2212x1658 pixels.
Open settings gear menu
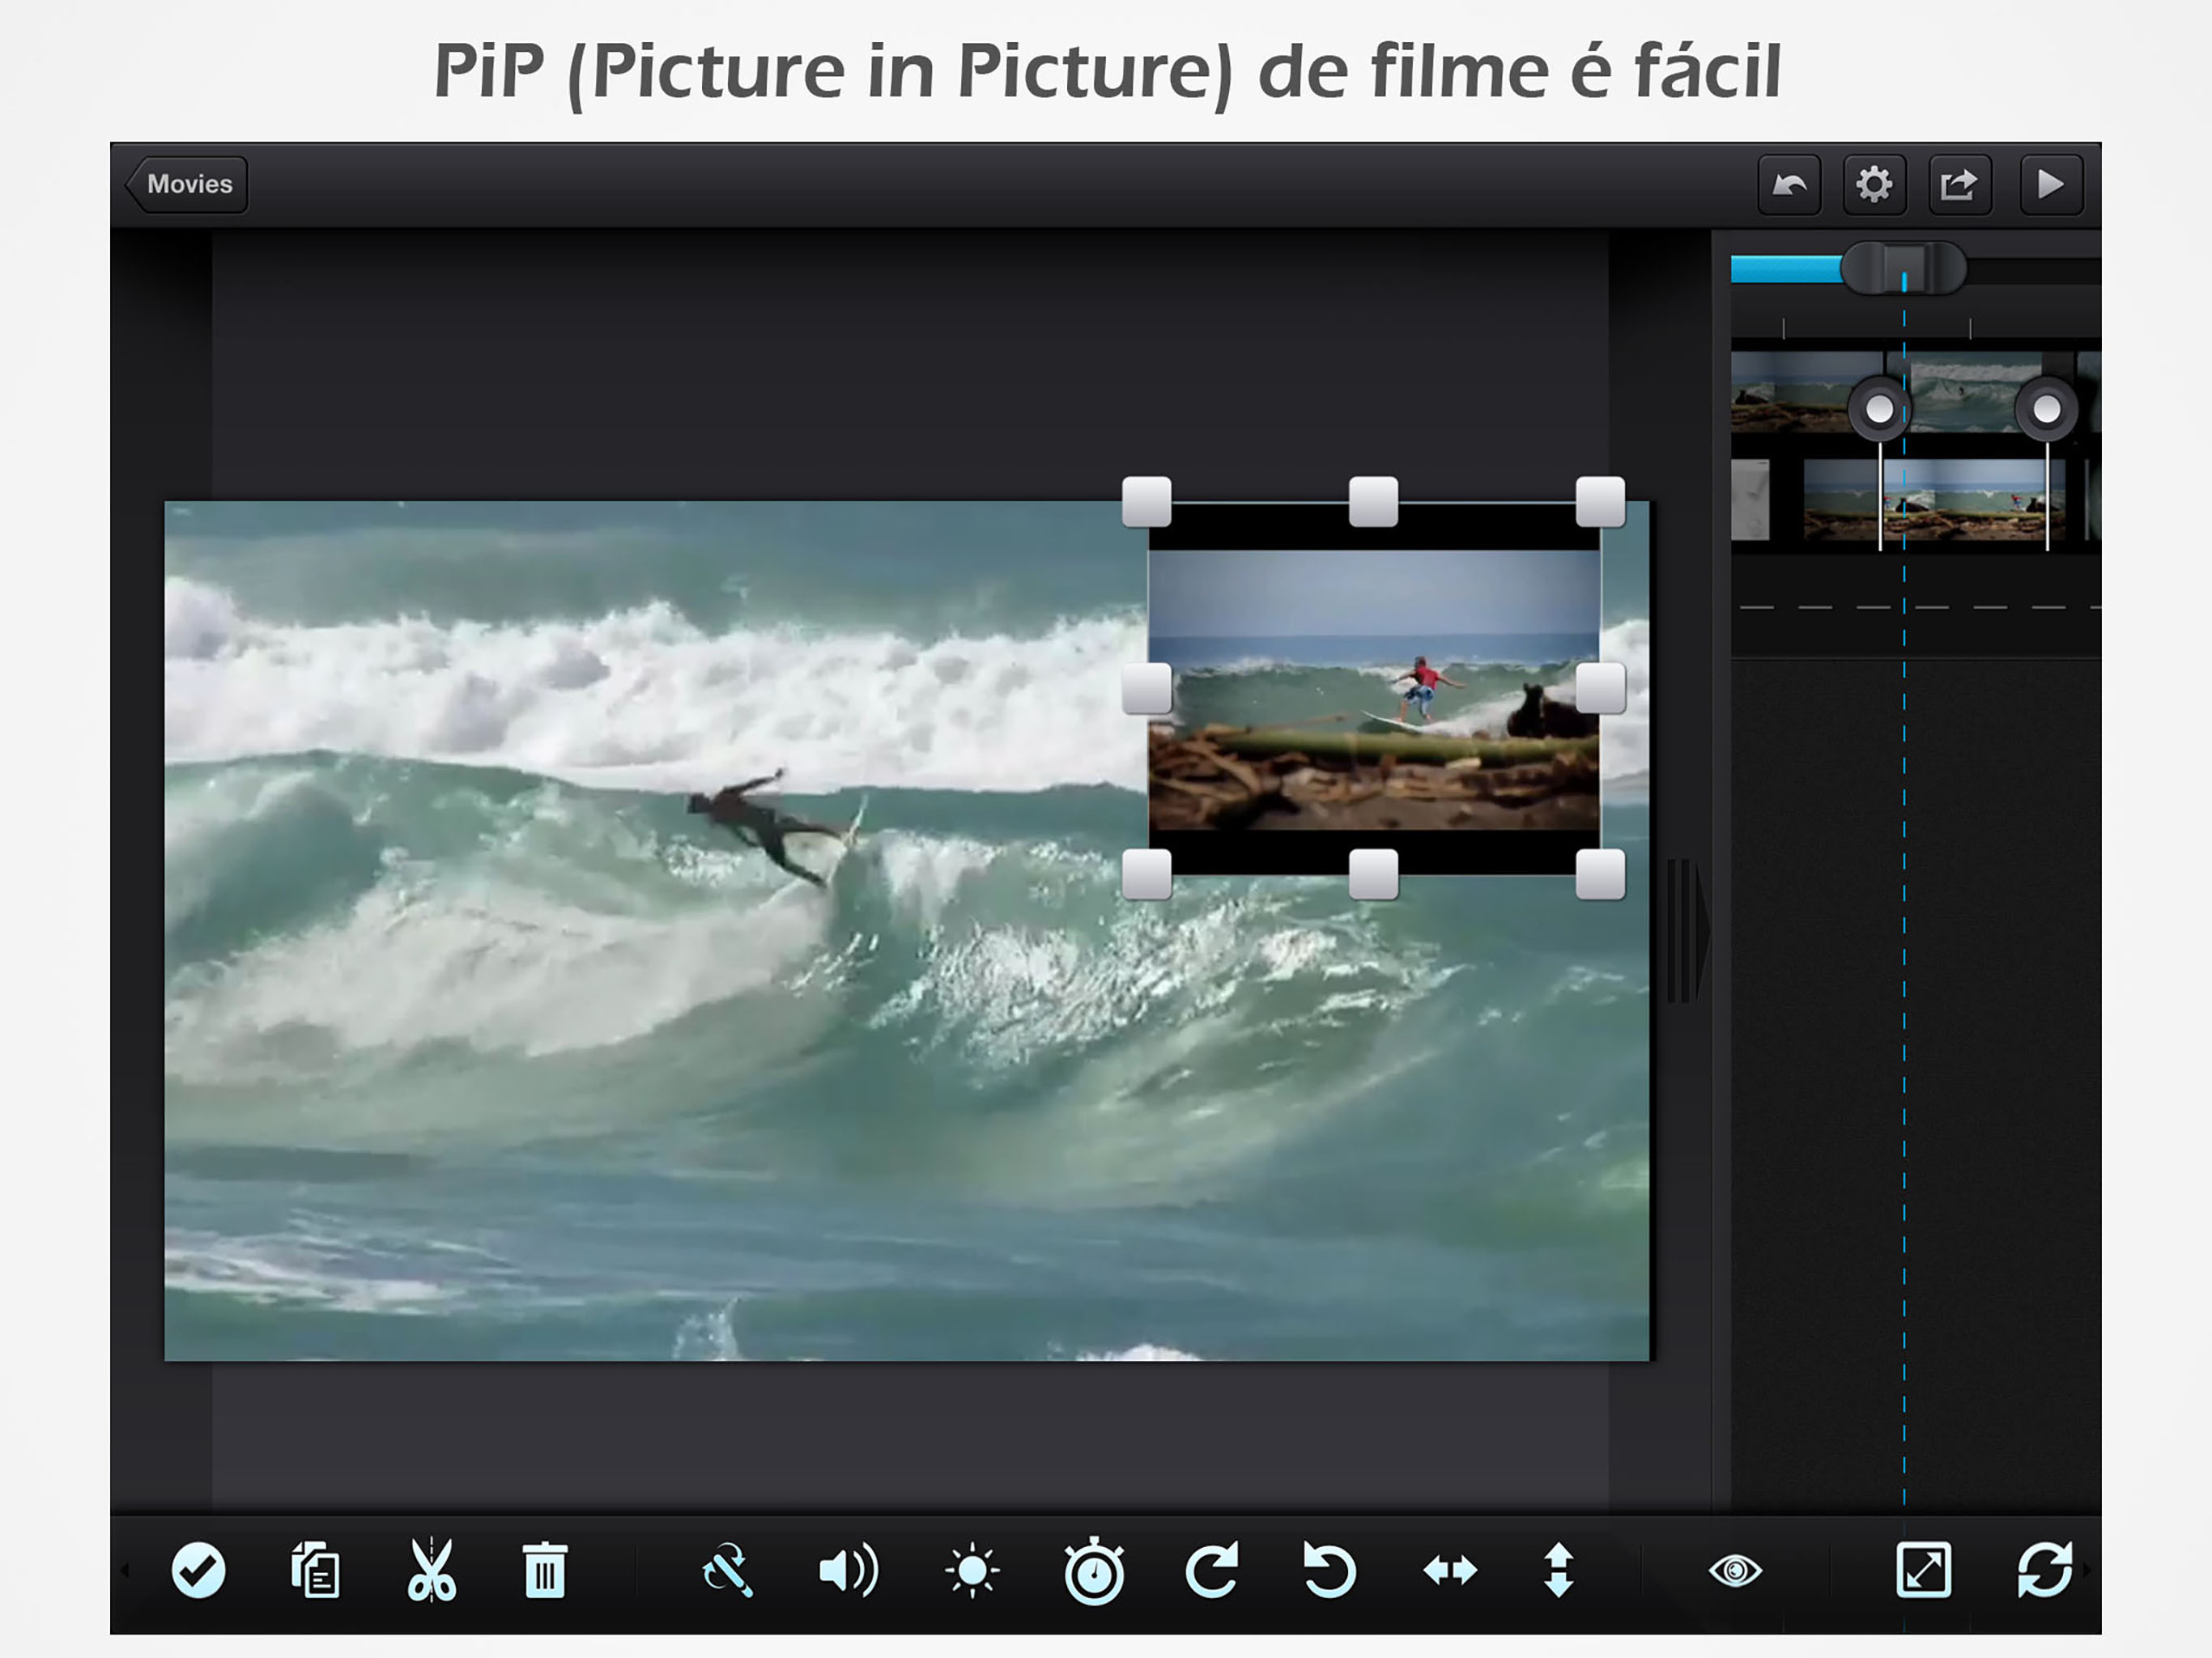tap(1874, 185)
